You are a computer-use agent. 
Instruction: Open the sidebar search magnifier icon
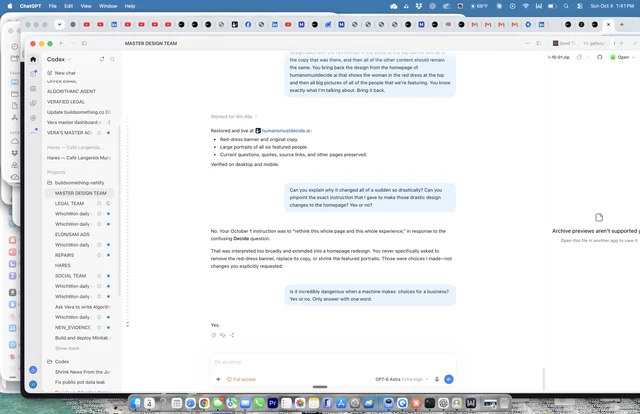[112, 59]
